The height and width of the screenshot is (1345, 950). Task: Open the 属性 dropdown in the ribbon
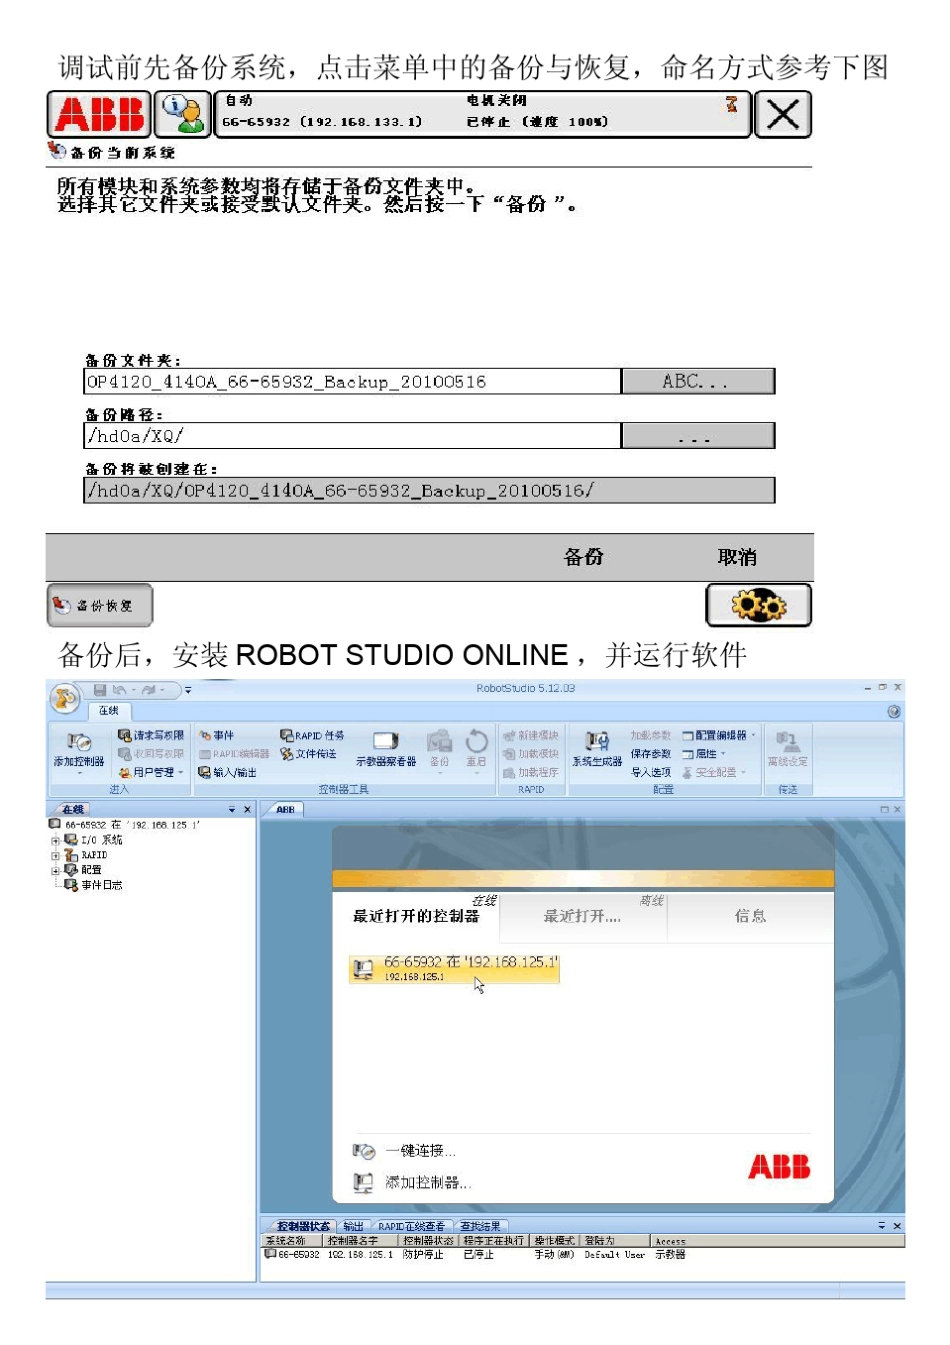704,754
